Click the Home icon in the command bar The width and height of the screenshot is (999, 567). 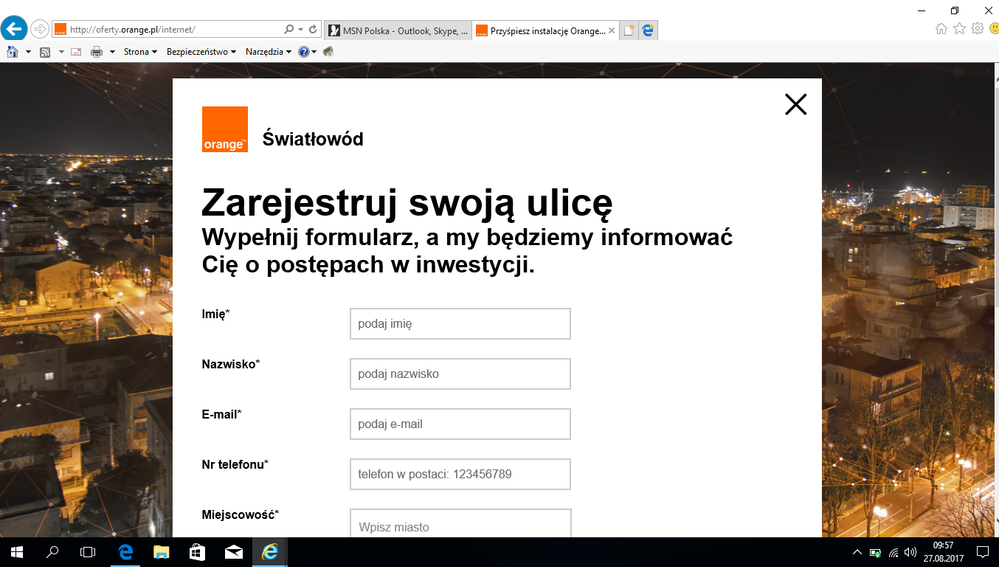12,52
